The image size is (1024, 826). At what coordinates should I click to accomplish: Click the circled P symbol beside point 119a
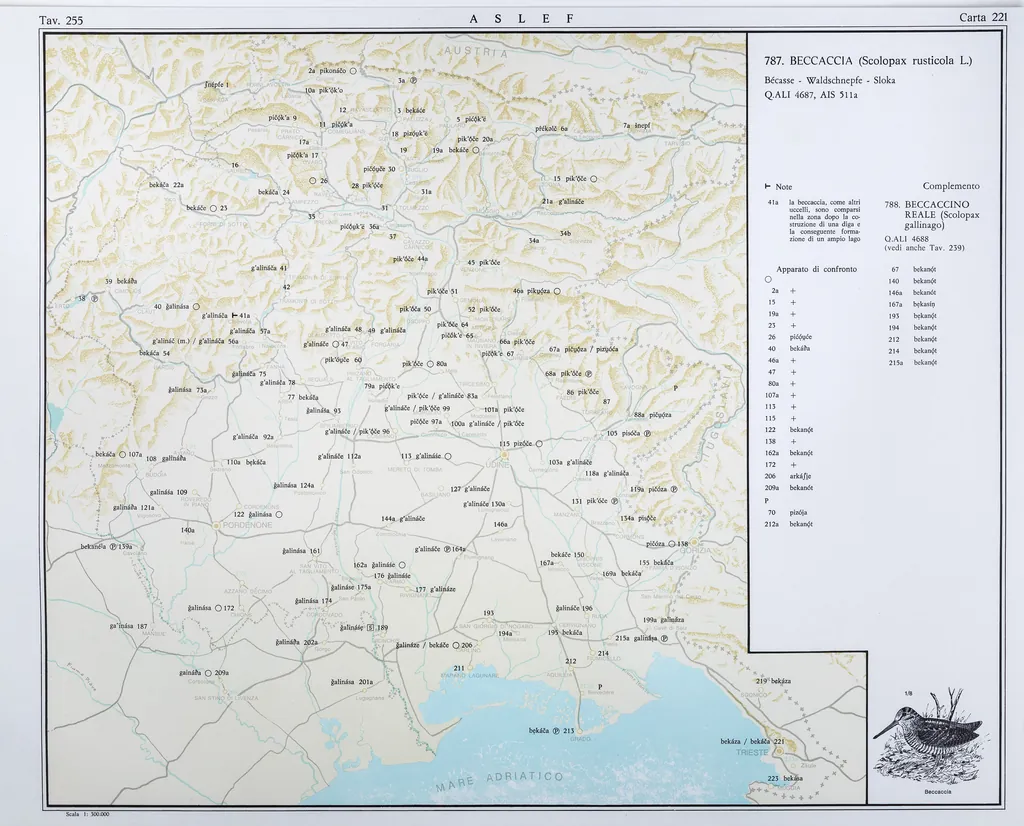click(x=673, y=490)
